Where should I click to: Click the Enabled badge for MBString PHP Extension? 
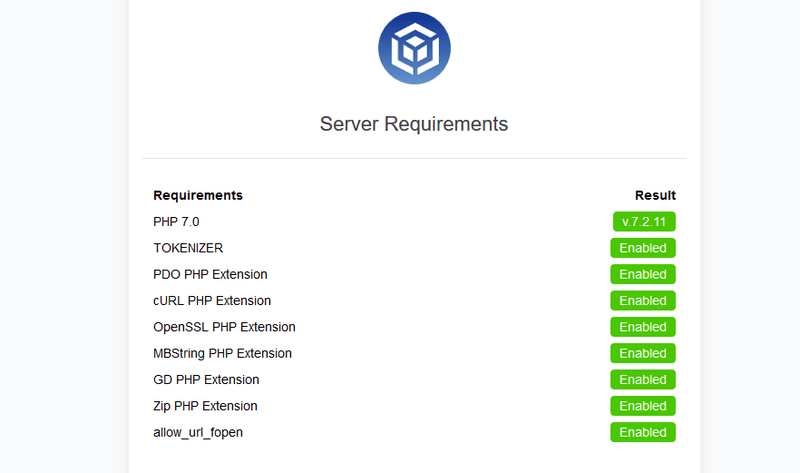click(643, 353)
